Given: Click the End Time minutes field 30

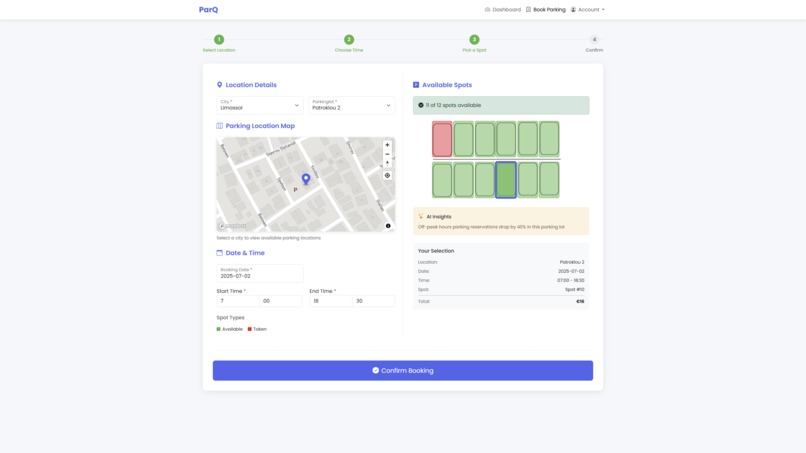Looking at the screenshot, I should [374, 301].
